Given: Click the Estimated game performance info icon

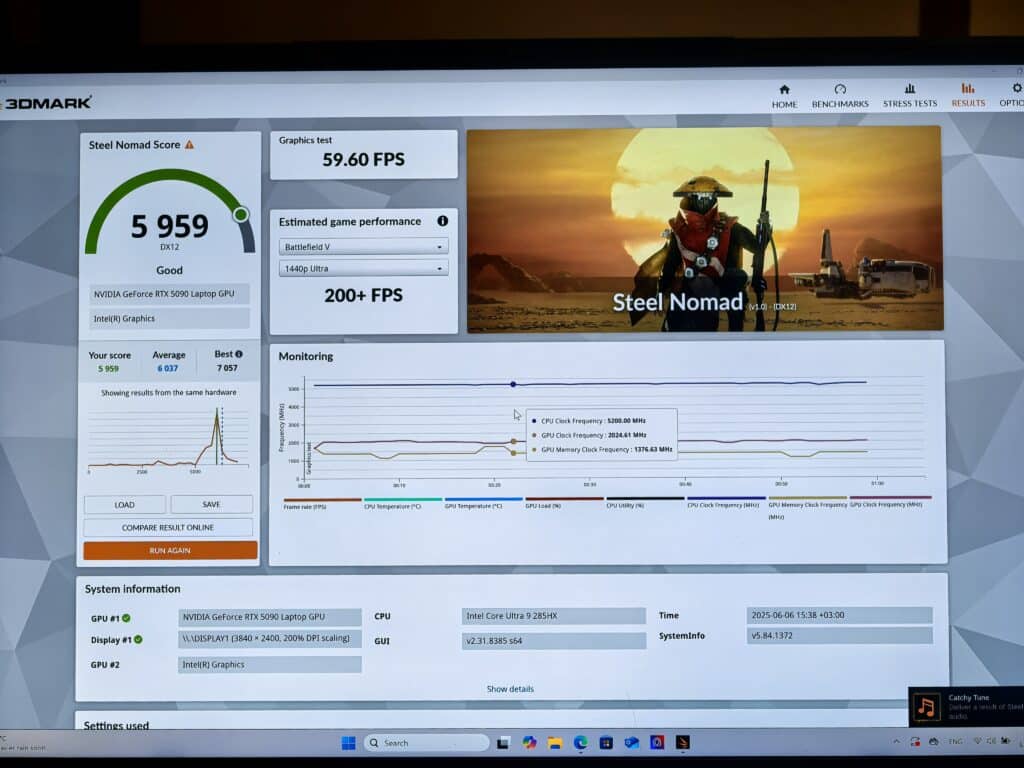Looking at the screenshot, I should tap(442, 221).
